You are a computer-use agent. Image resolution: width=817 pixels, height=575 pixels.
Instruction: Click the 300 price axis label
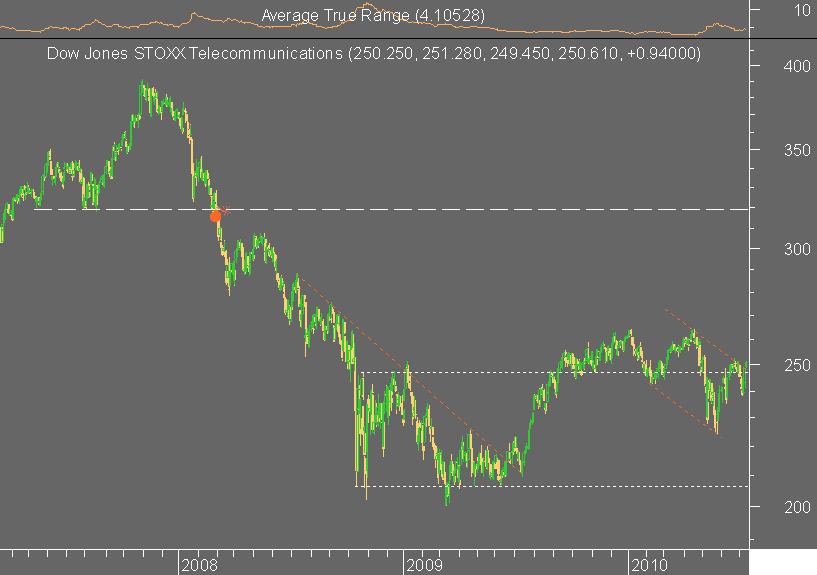[797, 249]
